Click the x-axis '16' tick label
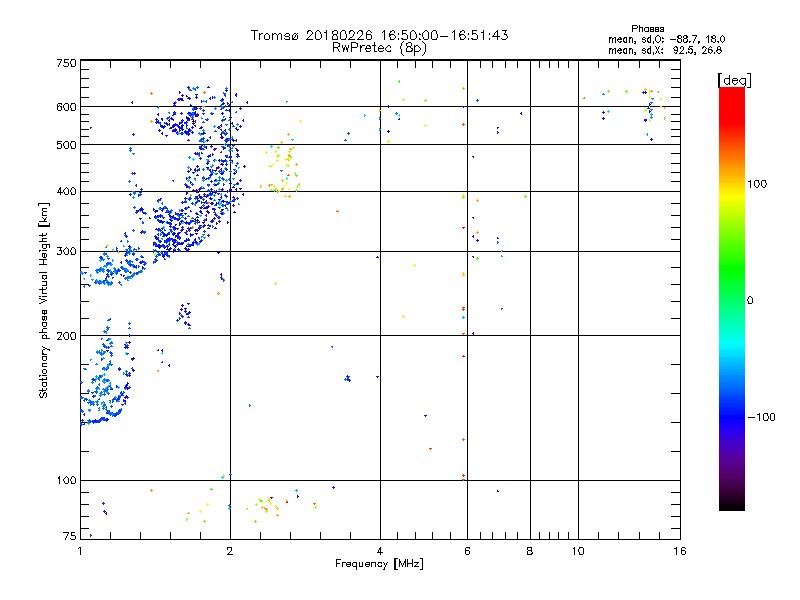Viewport: 800px width, 600px height. pos(680,551)
